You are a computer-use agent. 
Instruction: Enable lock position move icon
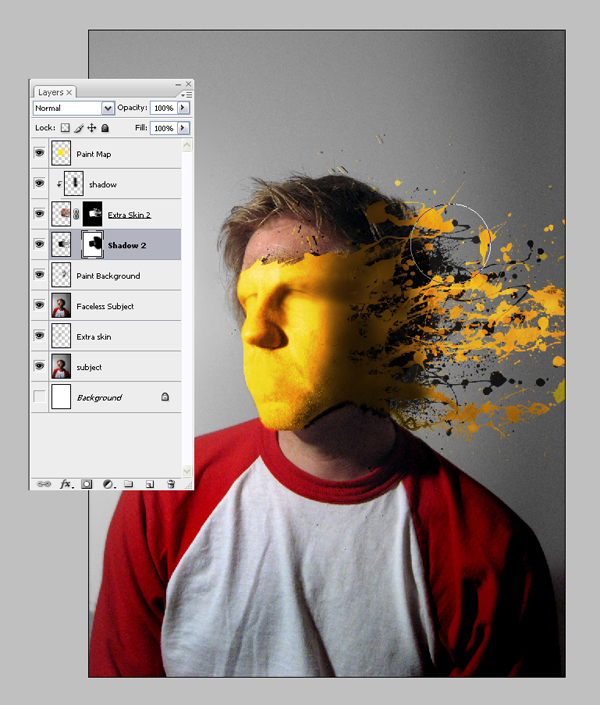point(92,128)
